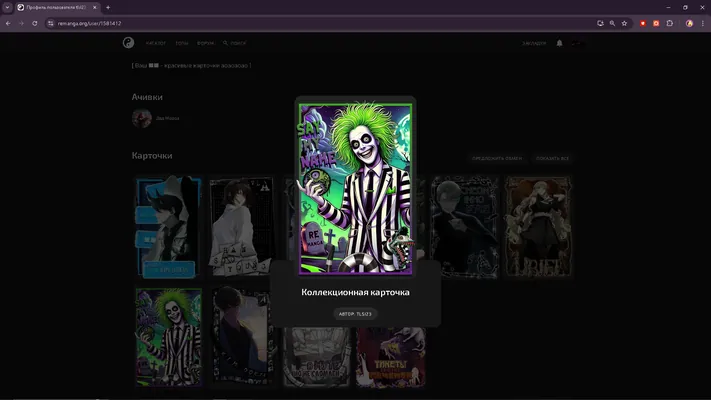Click the achievement badge avatar
Viewport: 711px width, 400px height.
pos(142,118)
